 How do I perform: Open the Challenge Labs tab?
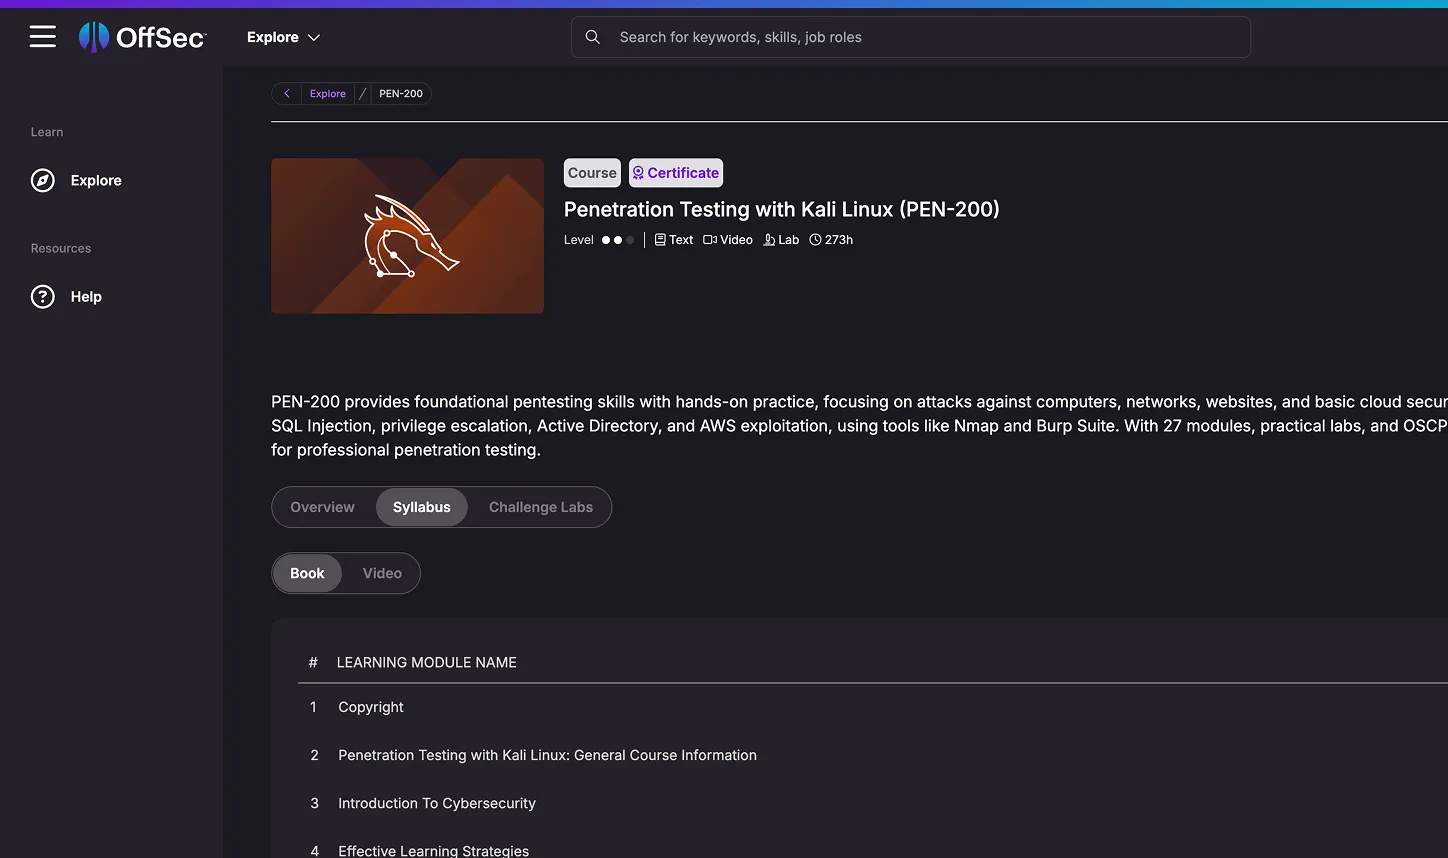pyautogui.click(x=540, y=507)
